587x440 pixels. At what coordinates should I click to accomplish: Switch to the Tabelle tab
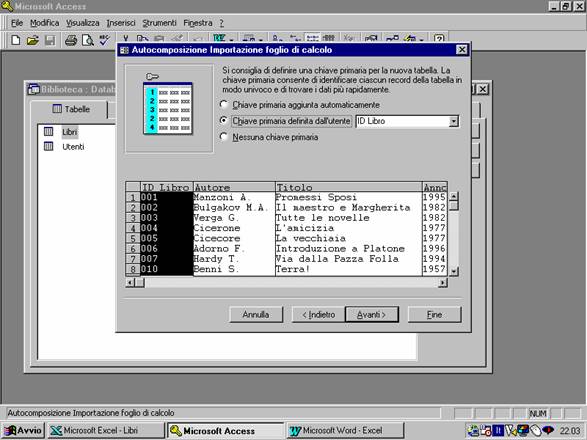coord(71,109)
